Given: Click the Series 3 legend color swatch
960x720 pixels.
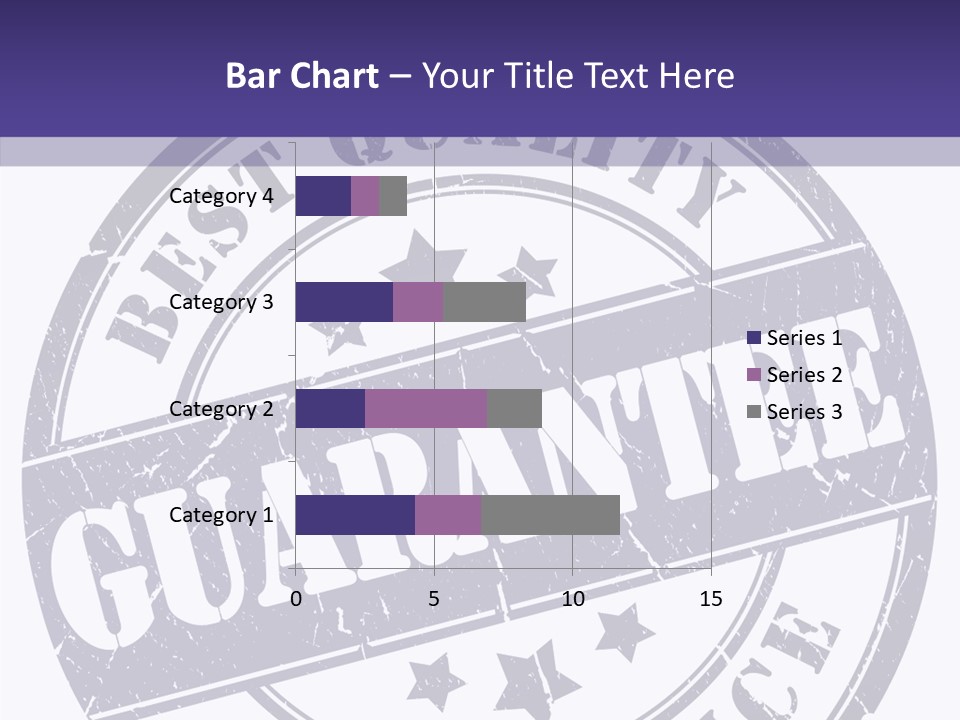Looking at the screenshot, I should [x=754, y=412].
